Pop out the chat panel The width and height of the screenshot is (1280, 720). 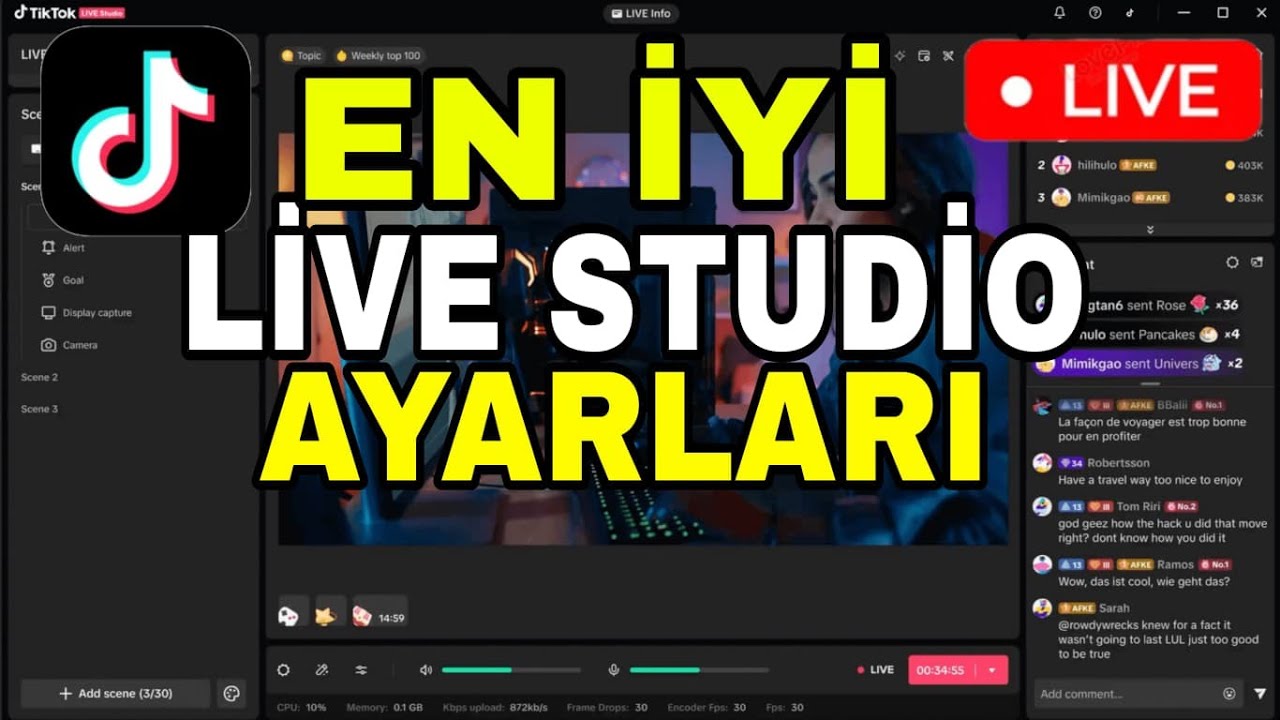click(x=1259, y=262)
